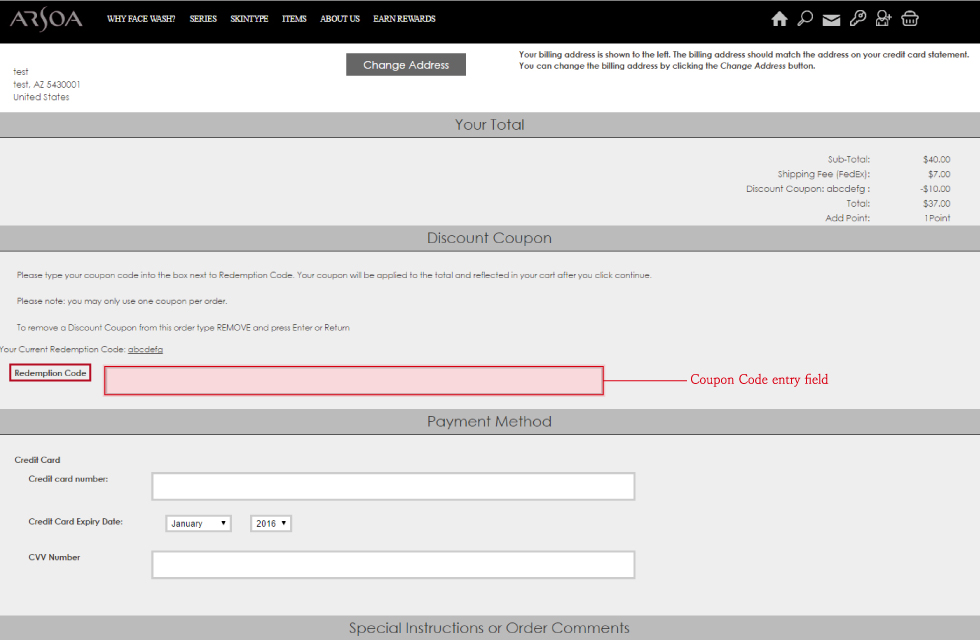This screenshot has width=980, height=640.
Task: Click the ARSOA logo
Action: pyautogui.click(x=46, y=19)
